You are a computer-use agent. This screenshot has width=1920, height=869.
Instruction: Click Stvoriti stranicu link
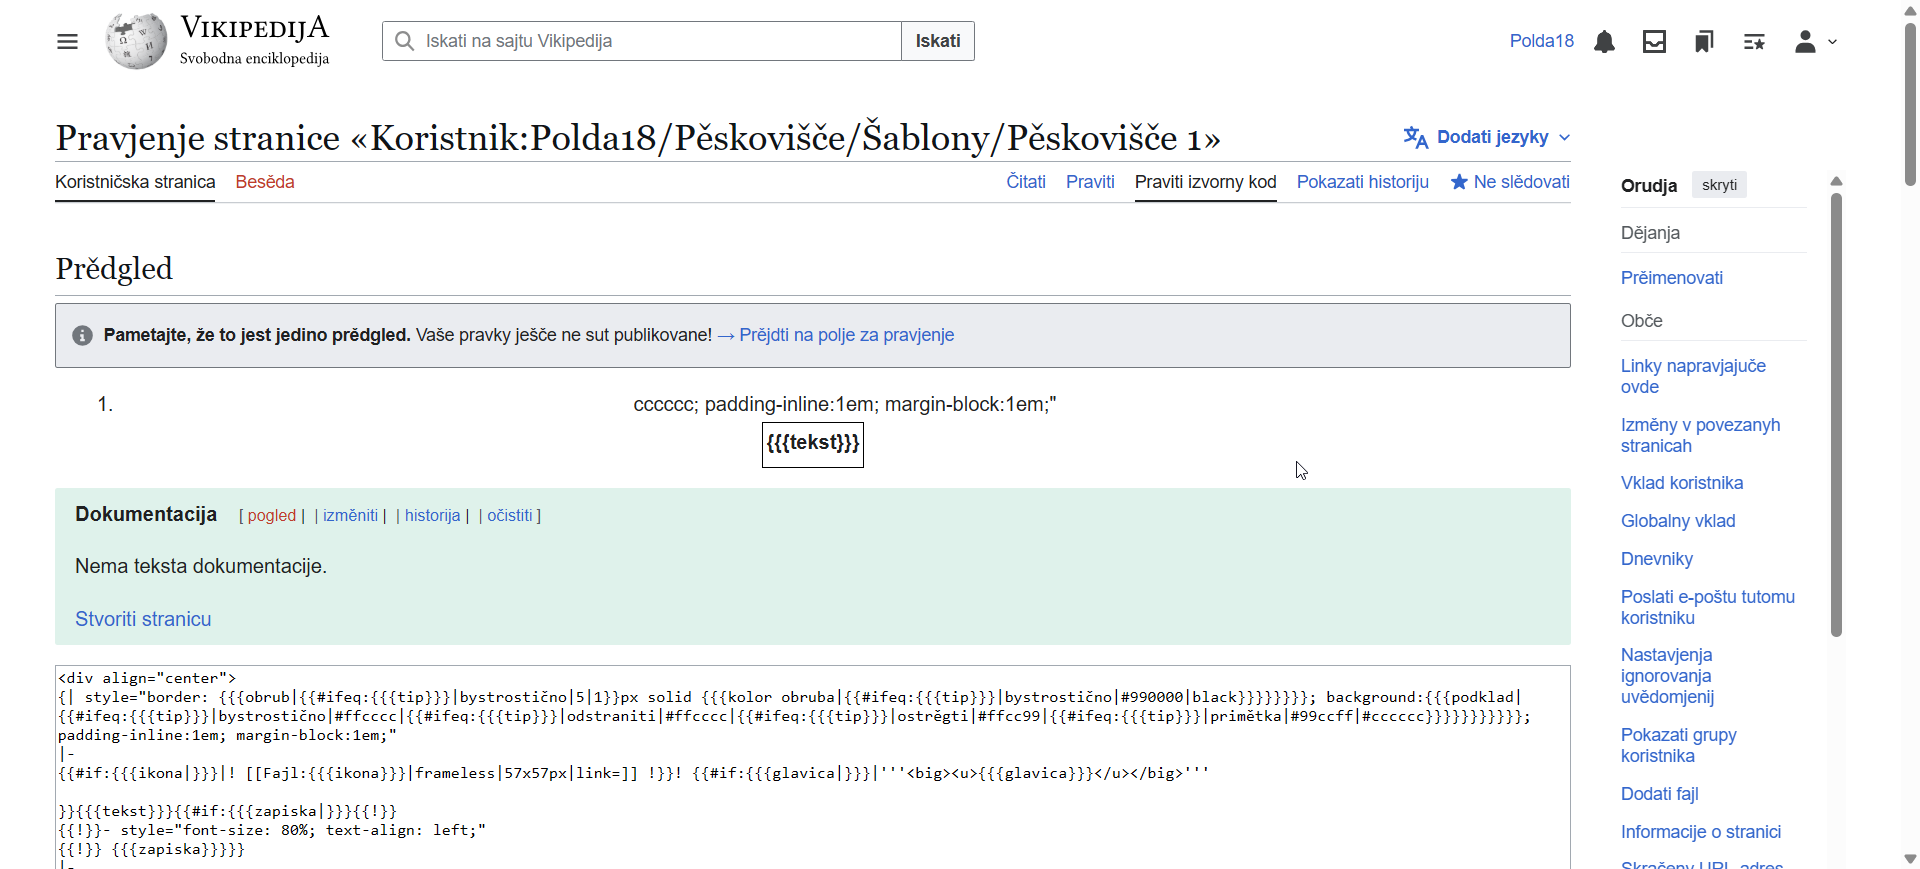tap(143, 619)
